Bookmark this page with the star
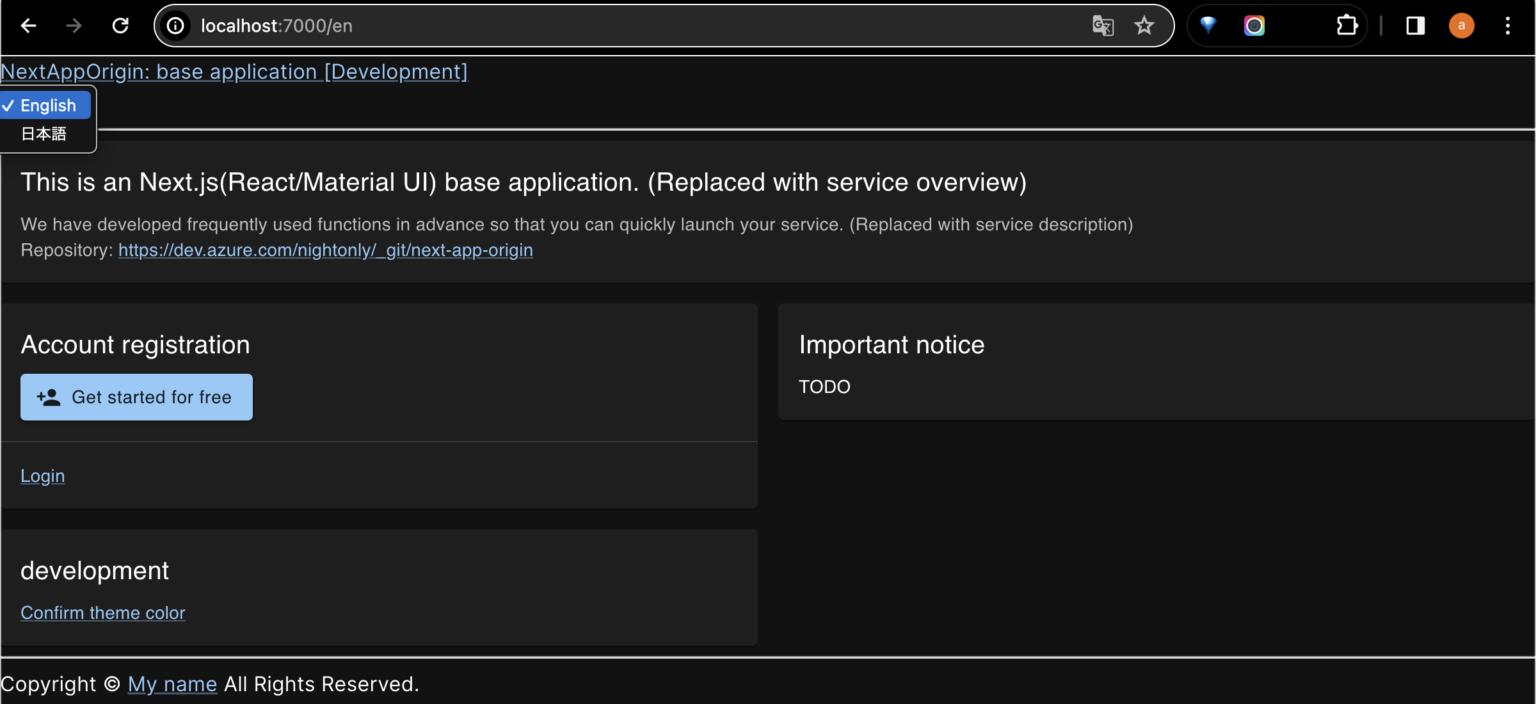The image size is (1536, 704). point(1144,26)
